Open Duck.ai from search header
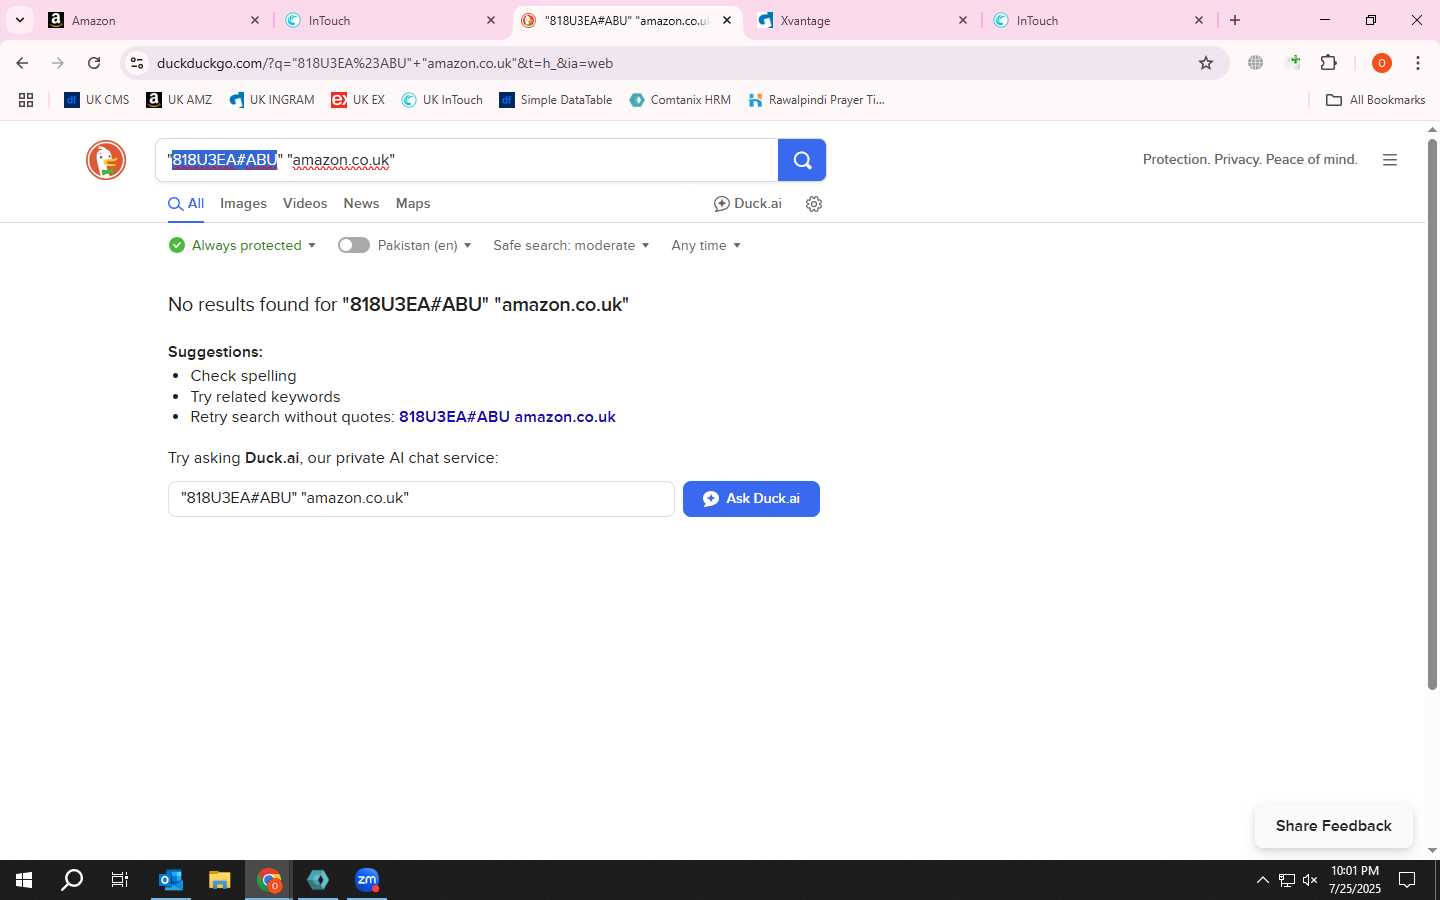This screenshot has width=1440, height=900. click(x=748, y=204)
